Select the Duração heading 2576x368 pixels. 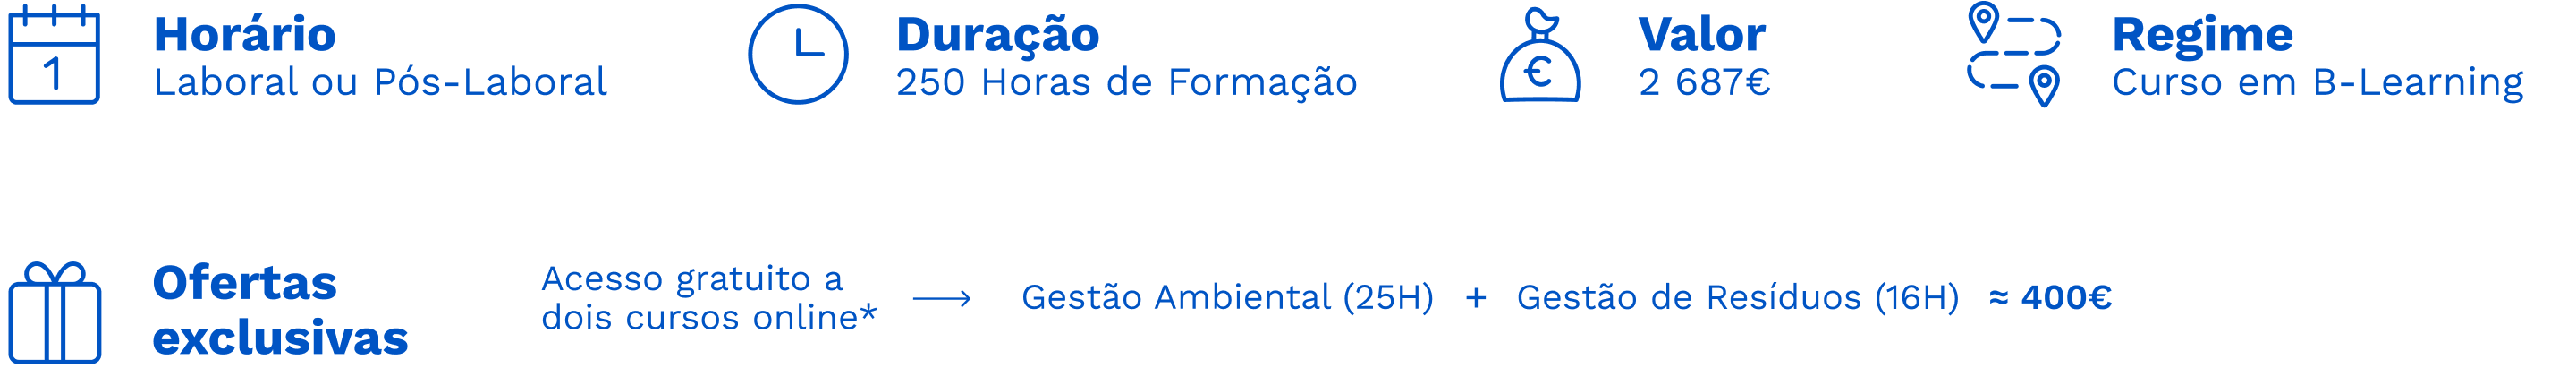(x=997, y=34)
